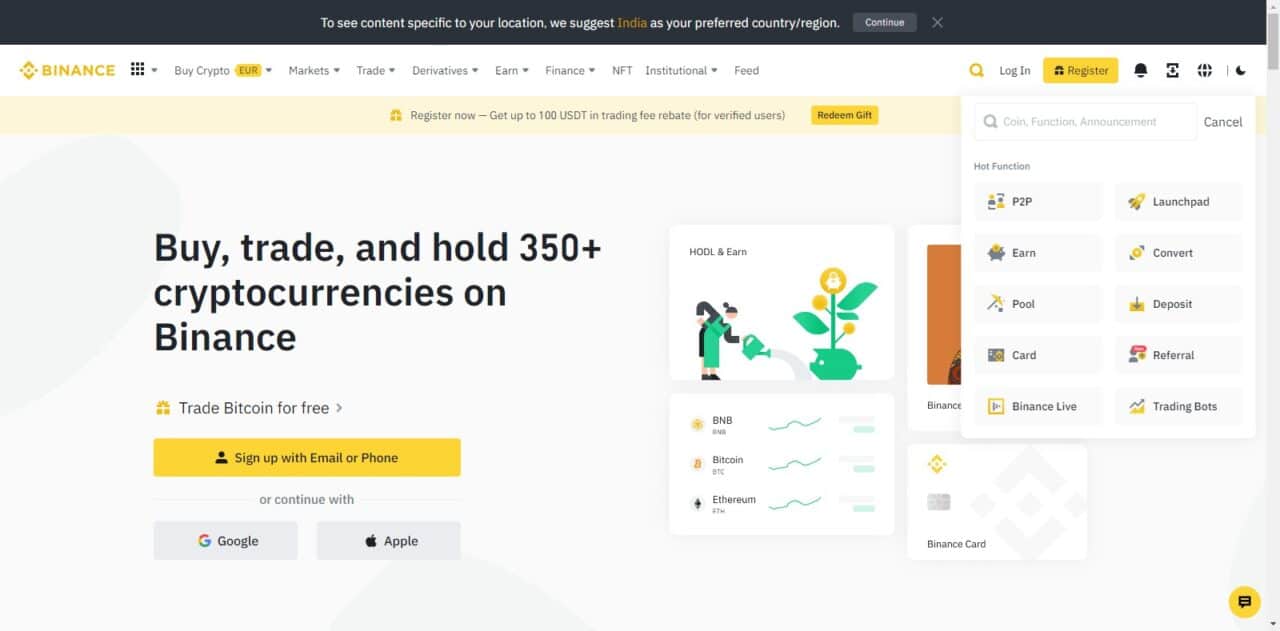Dismiss the location suggestion banner
1280x631 pixels.
937,22
